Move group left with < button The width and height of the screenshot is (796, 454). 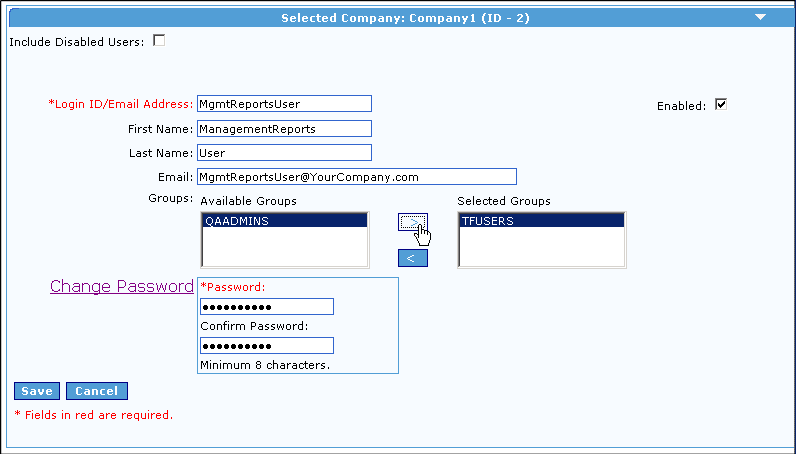(413, 258)
